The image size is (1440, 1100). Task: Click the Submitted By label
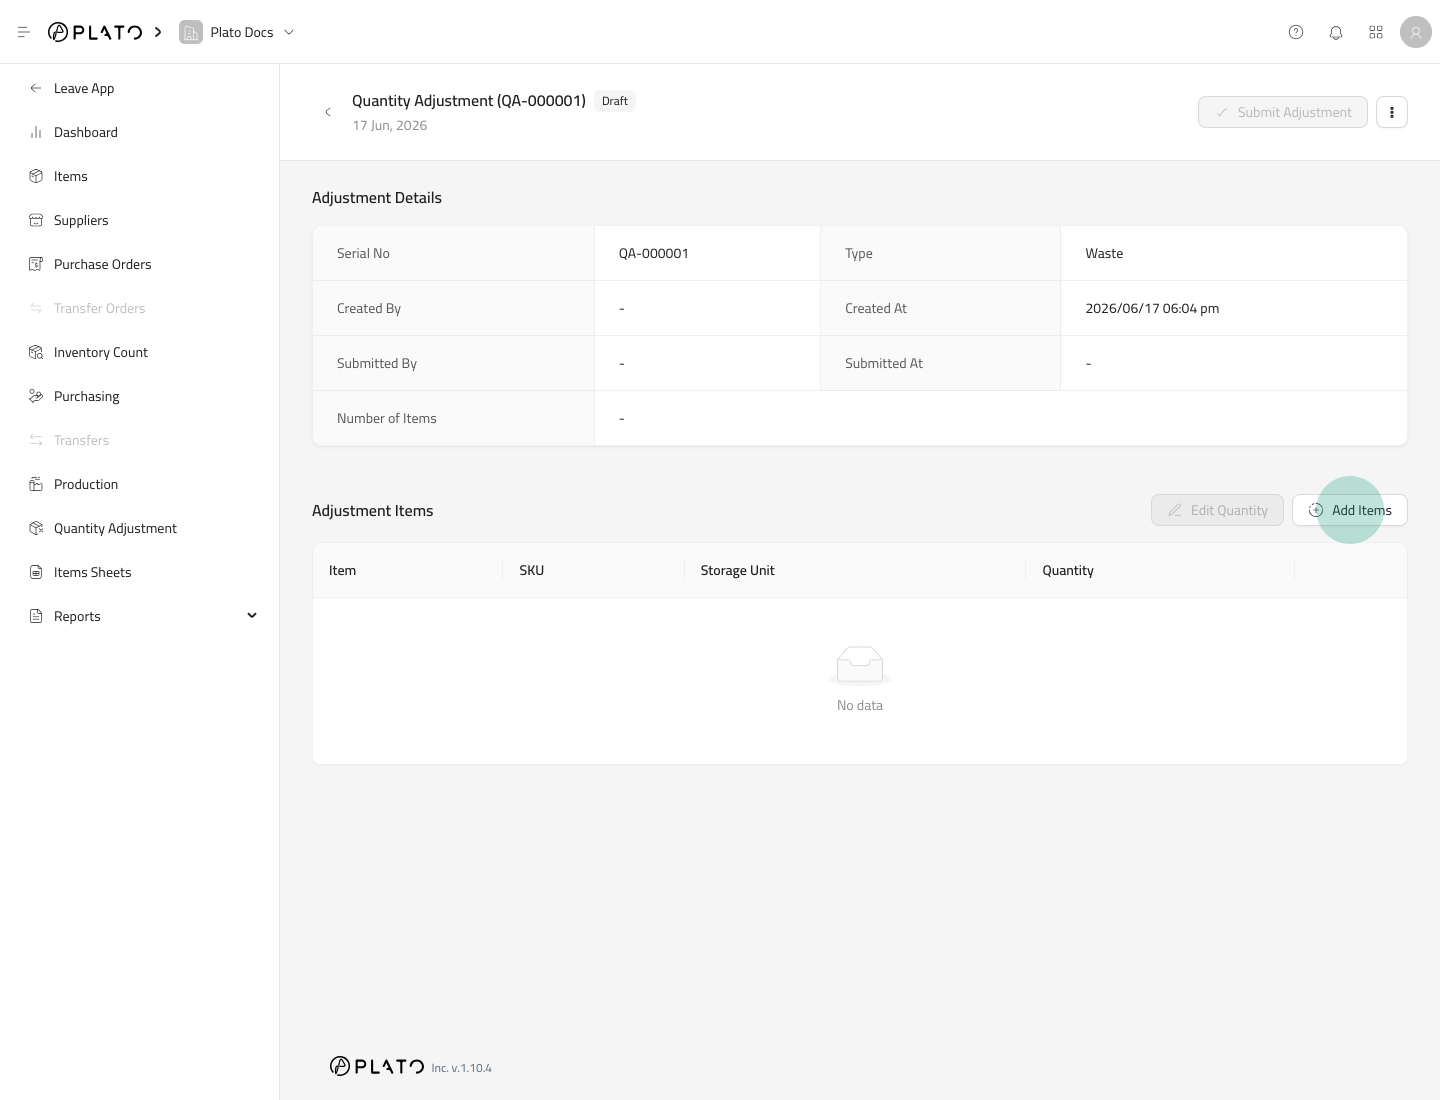(x=377, y=363)
